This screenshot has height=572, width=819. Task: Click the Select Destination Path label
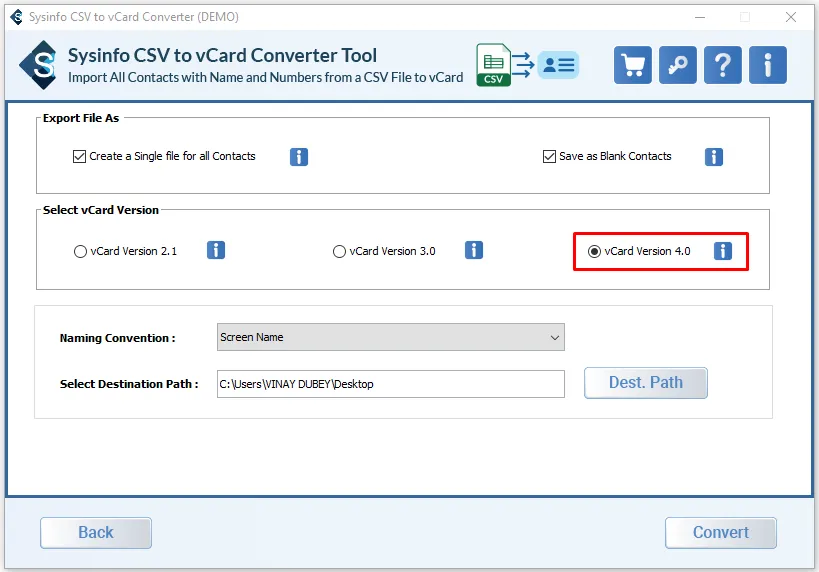pos(129,384)
